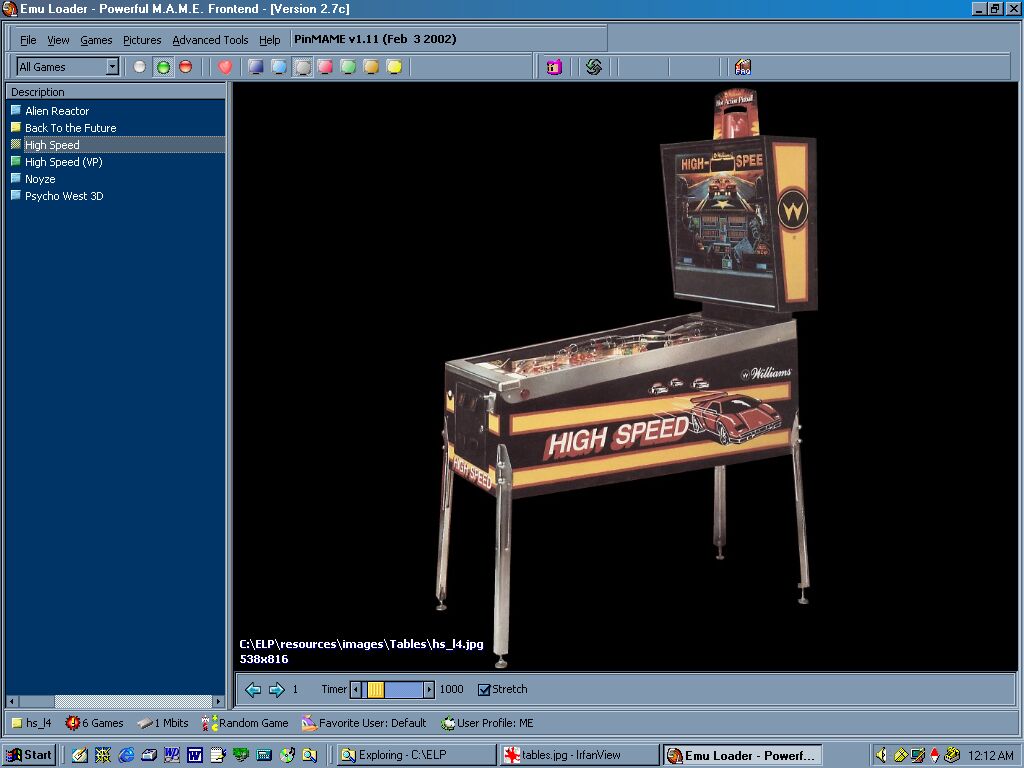Screen dimensions: 1024x768
Task: Open the Games menu
Action: 96,40
